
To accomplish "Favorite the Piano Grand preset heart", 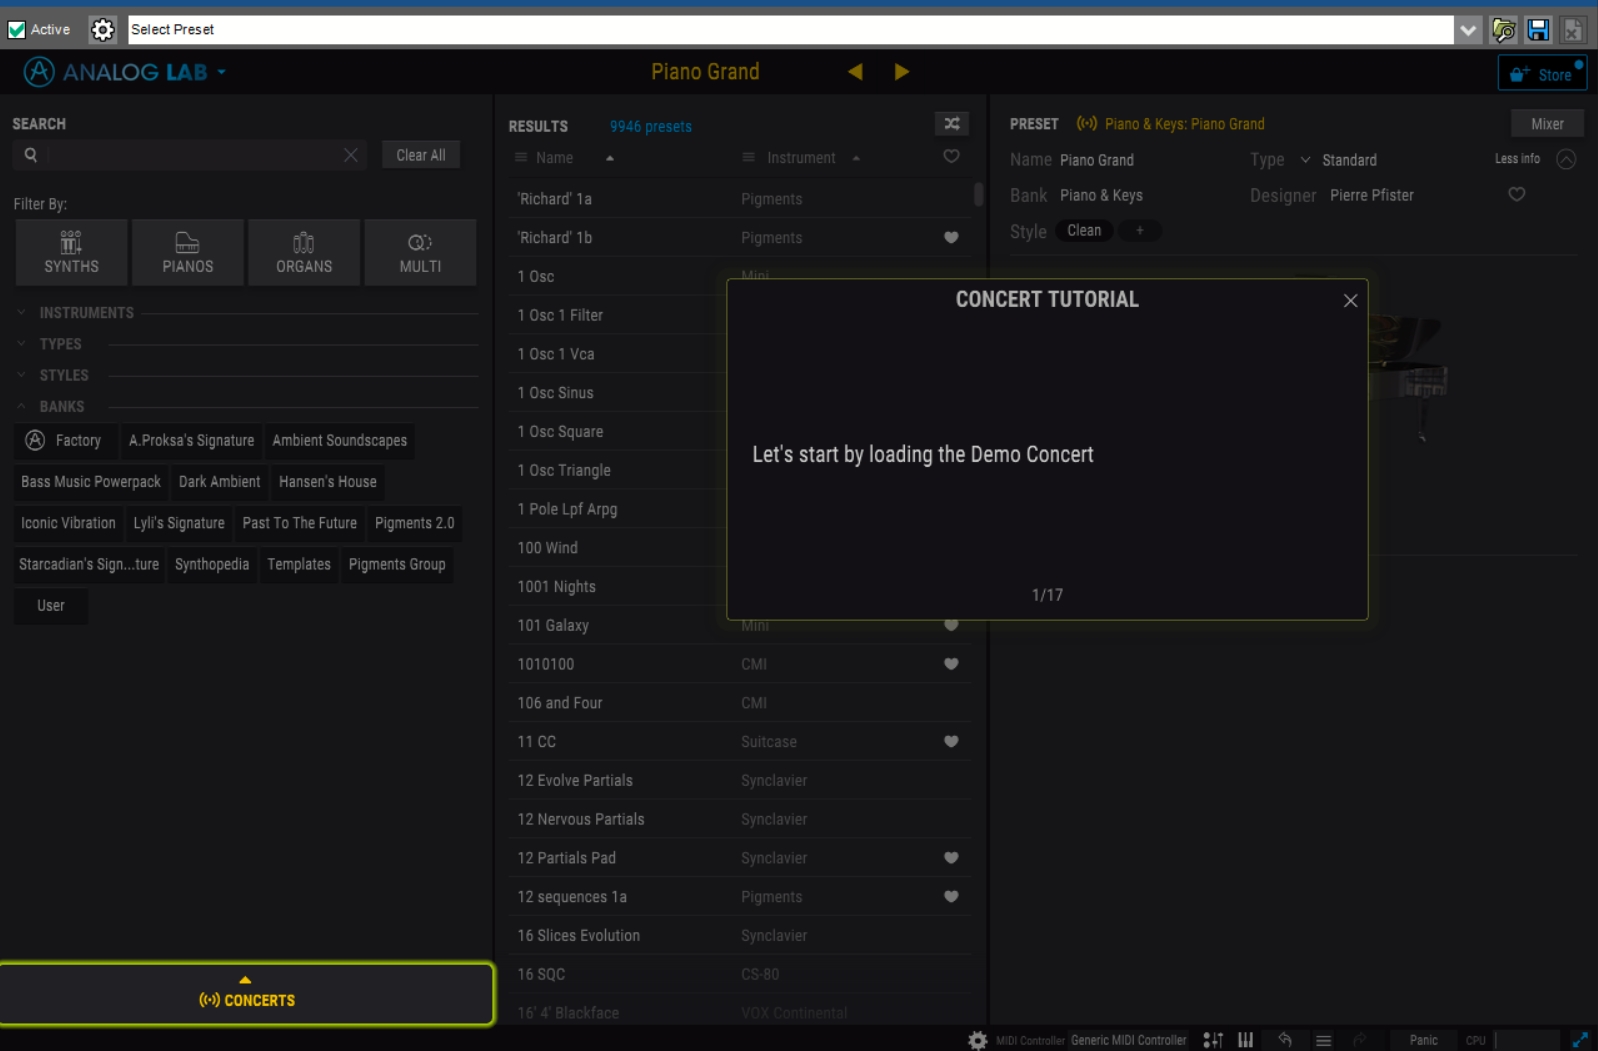I will (1516, 194).
